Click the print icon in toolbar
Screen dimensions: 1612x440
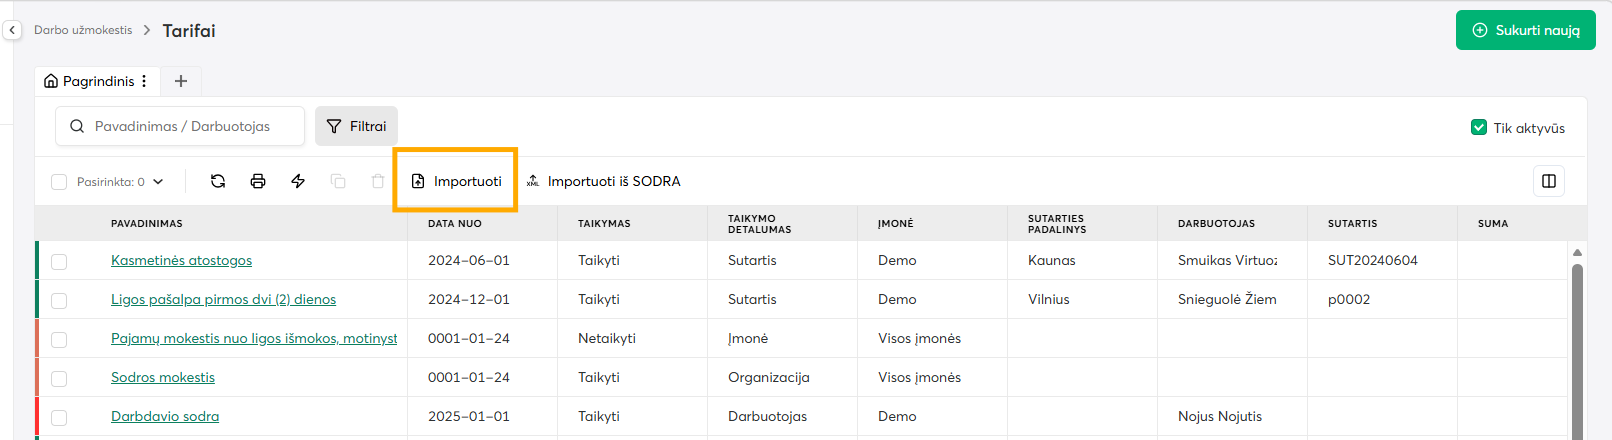tap(258, 181)
